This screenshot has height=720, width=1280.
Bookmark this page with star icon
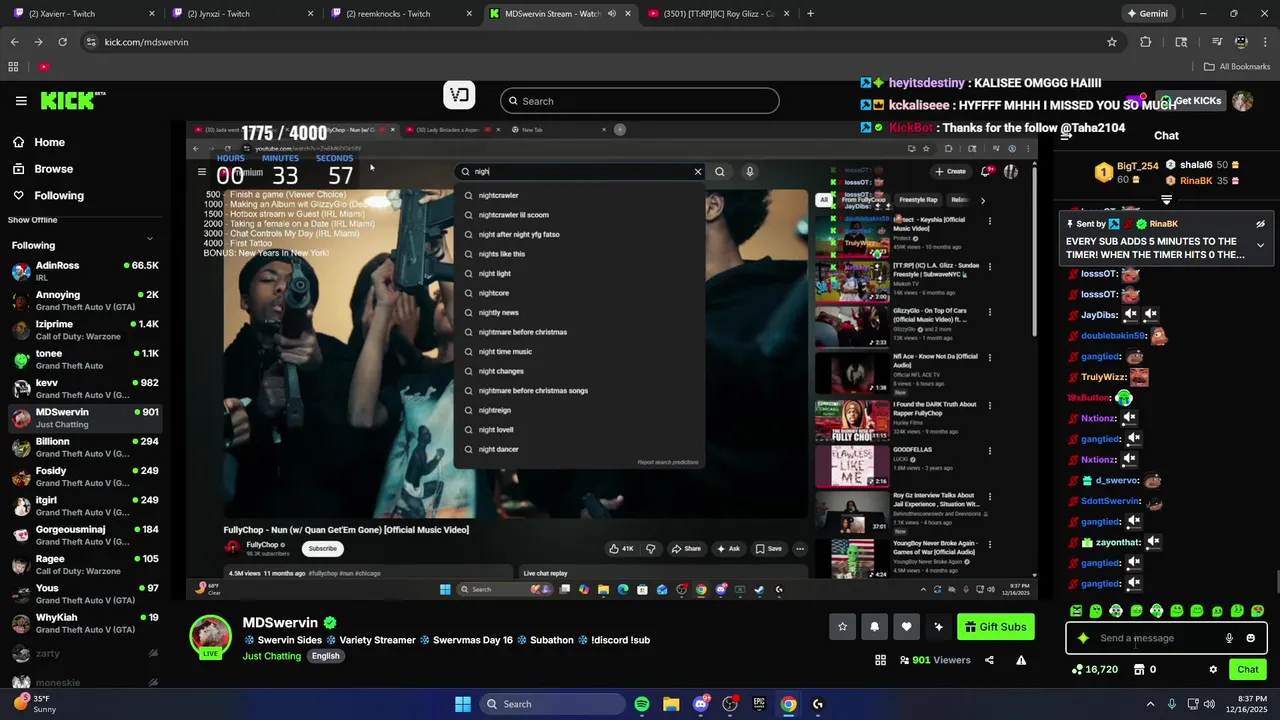pos(1111,42)
